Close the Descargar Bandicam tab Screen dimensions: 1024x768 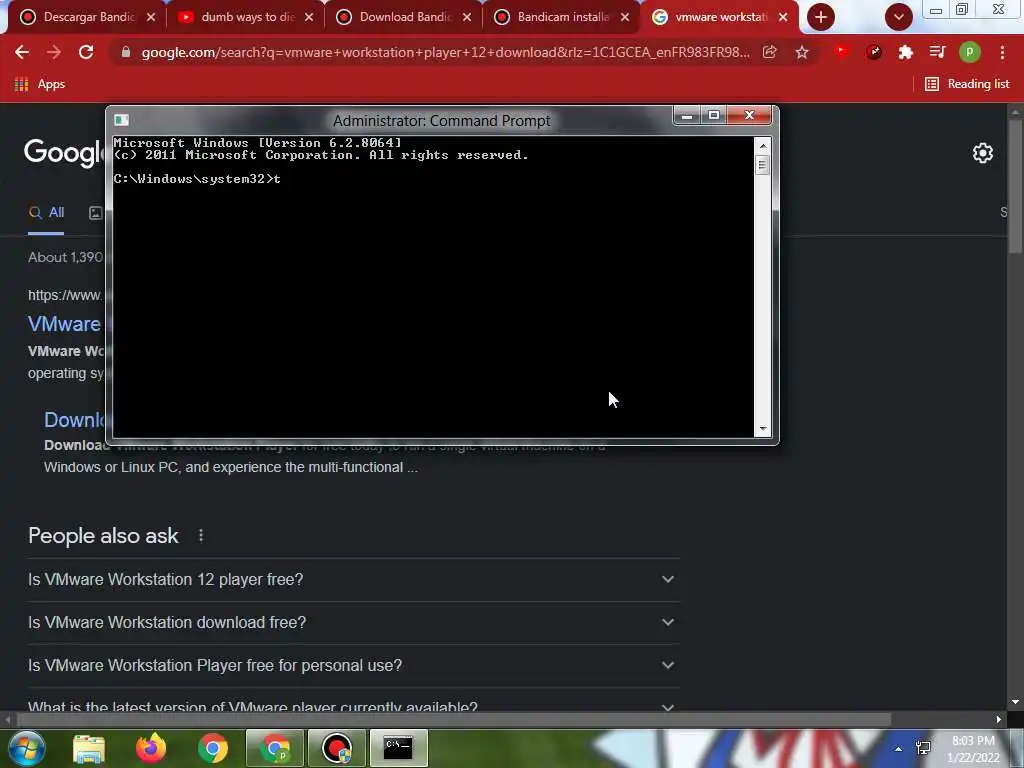pos(151,17)
